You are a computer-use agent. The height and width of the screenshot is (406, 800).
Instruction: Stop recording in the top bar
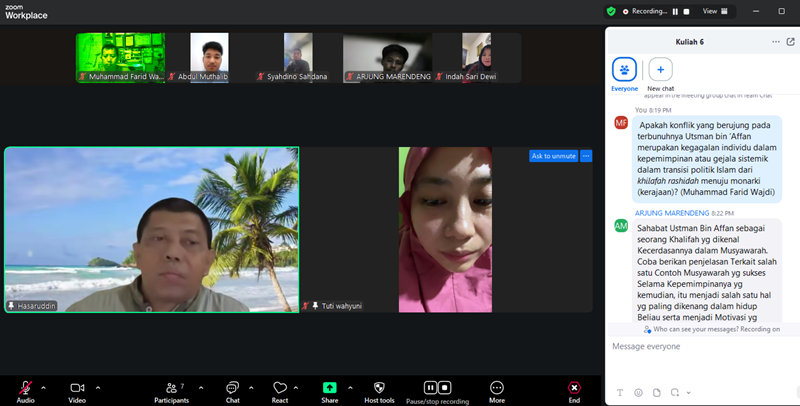686,11
